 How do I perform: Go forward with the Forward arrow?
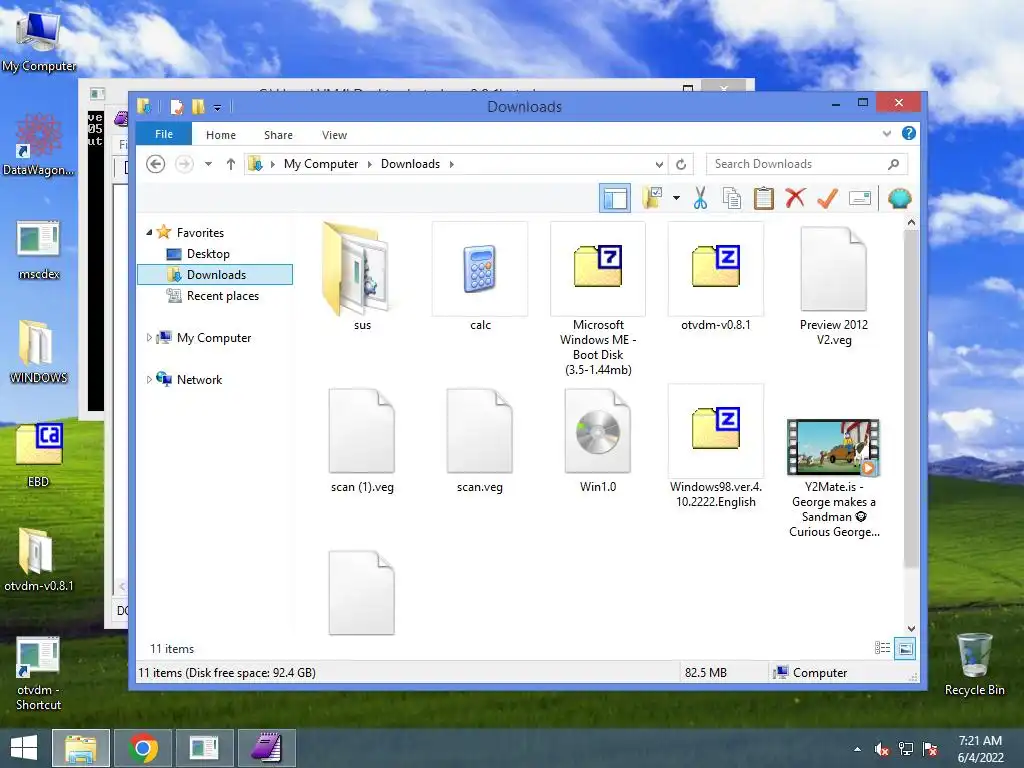pyautogui.click(x=184, y=164)
